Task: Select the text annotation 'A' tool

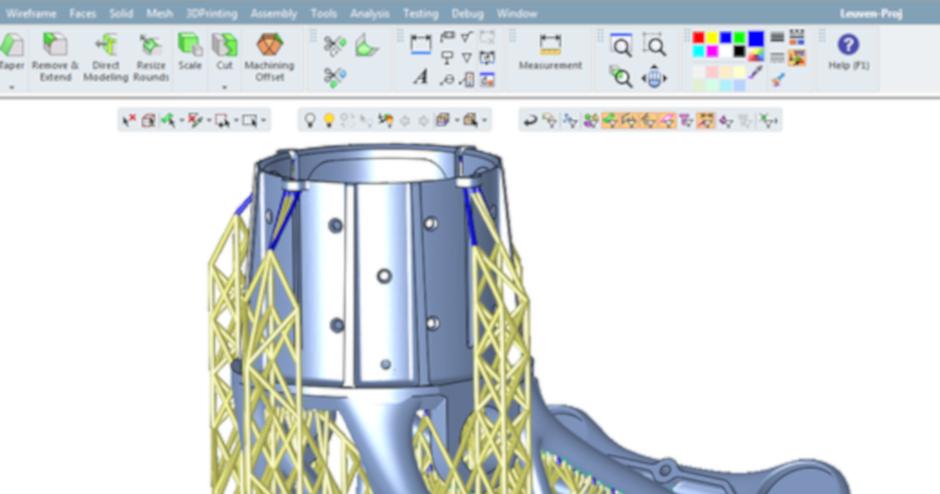Action: 420,78
